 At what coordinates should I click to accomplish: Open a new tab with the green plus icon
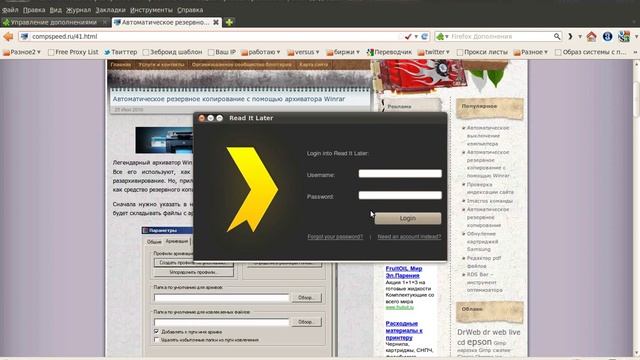[x=229, y=22]
